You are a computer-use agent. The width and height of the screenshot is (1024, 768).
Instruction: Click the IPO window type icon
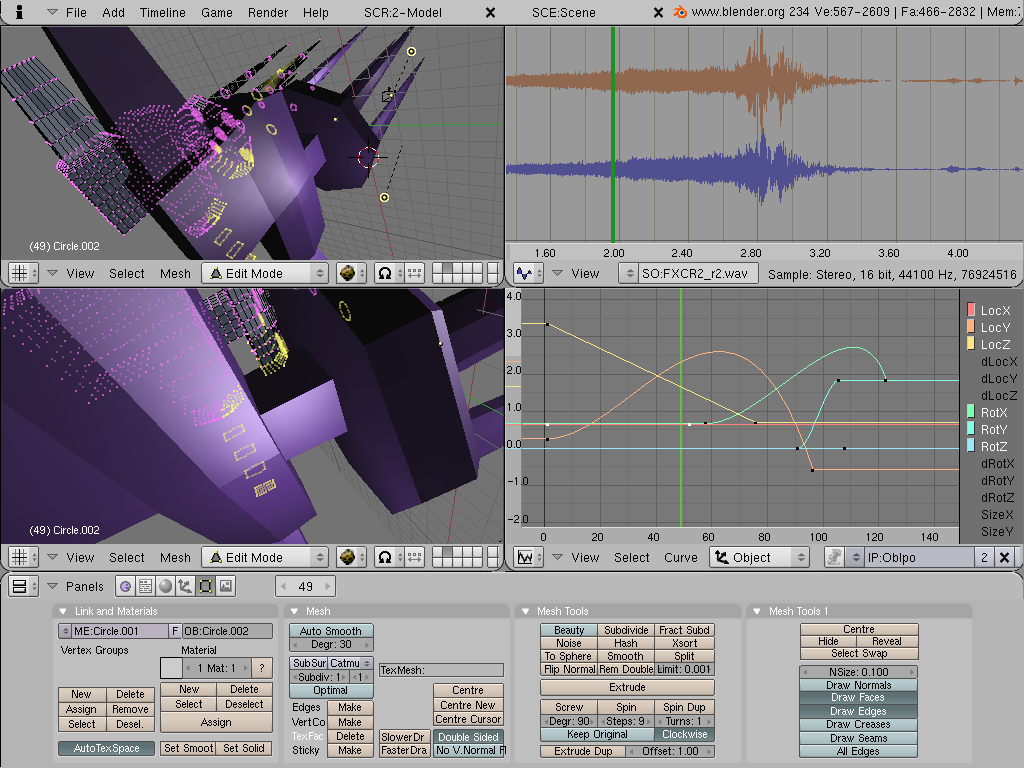click(524, 557)
